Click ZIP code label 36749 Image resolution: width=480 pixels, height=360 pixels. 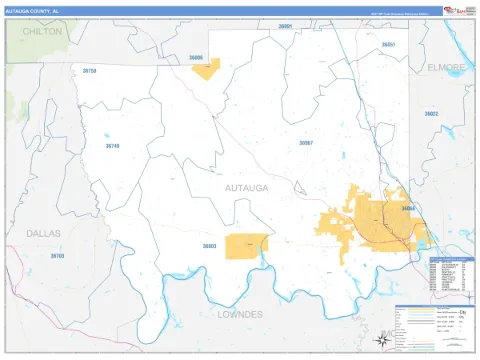112,146
